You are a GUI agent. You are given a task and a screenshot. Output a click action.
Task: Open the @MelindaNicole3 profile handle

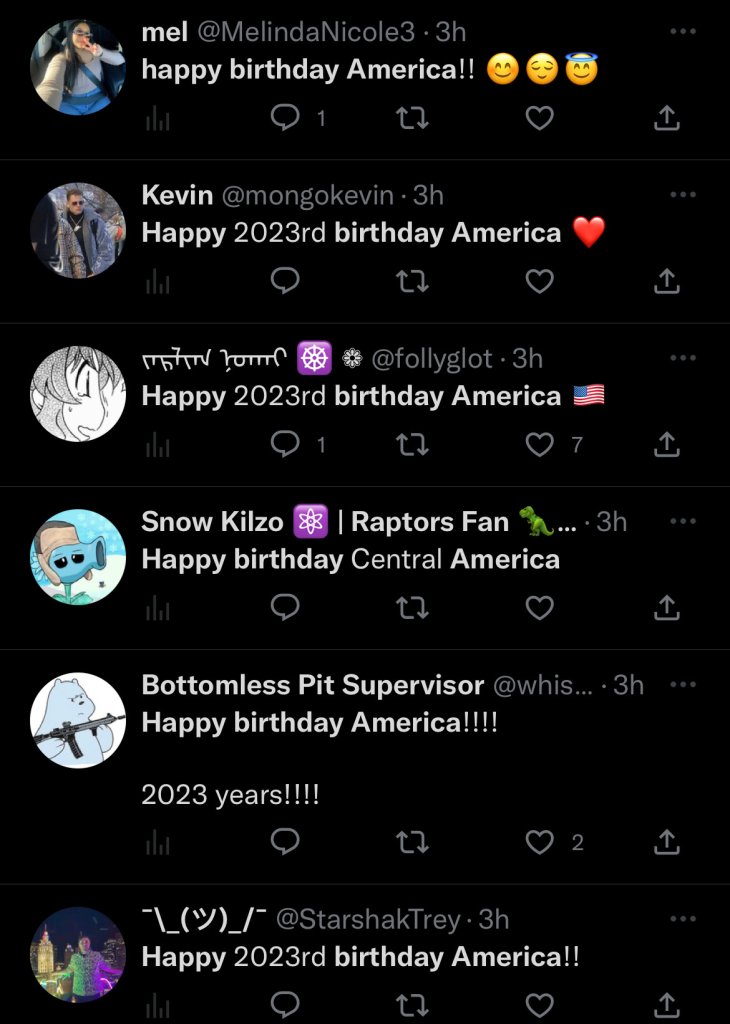pyautogui.click(x=306, y=32)
